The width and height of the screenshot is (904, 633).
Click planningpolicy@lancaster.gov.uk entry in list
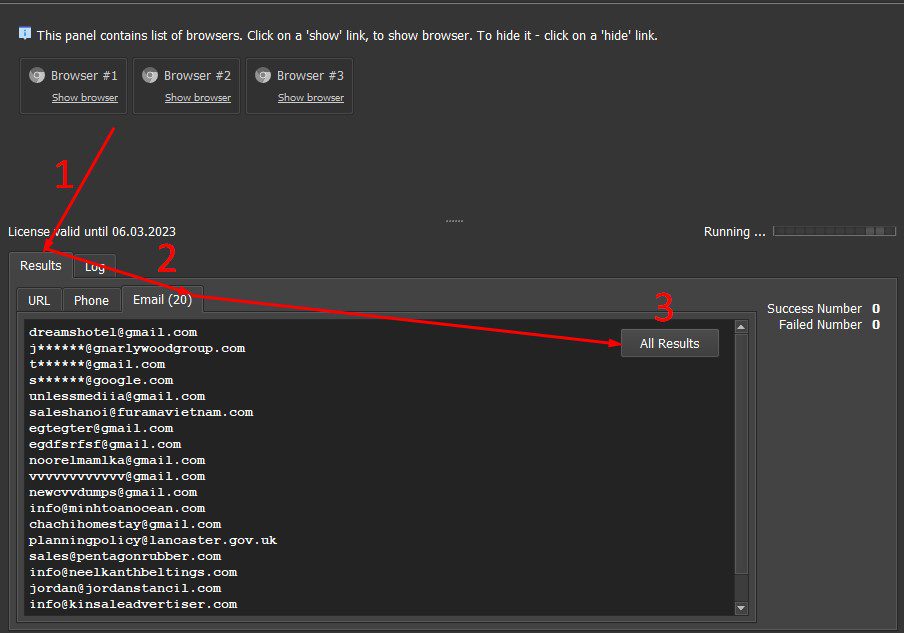tap(153, 541)
